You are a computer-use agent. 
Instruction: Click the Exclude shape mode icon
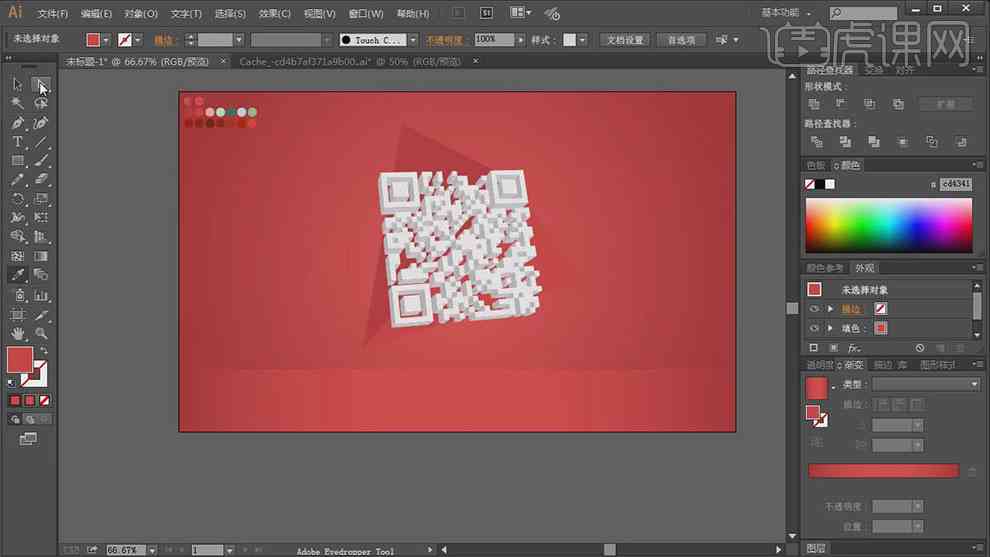coord(898,104)
